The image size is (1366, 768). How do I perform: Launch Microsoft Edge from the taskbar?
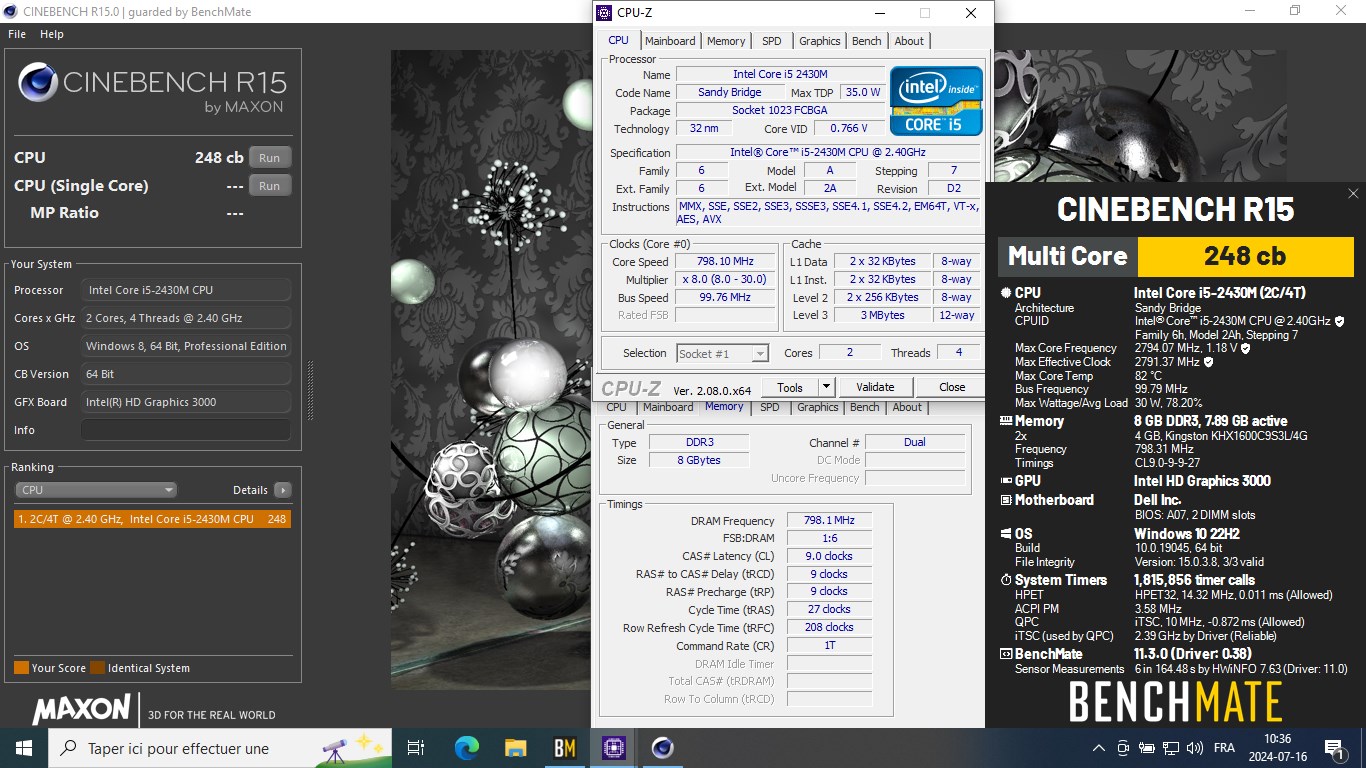[466, 747]
